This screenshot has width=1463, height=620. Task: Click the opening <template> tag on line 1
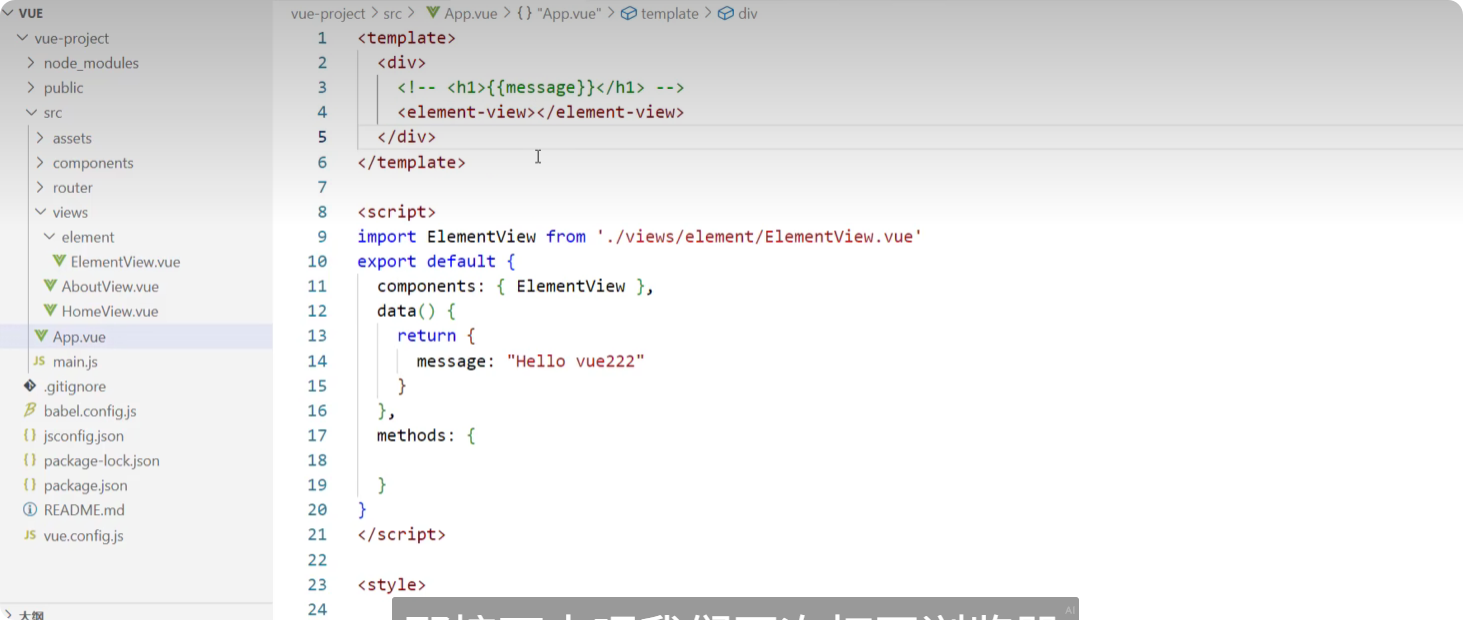(407, 38)
